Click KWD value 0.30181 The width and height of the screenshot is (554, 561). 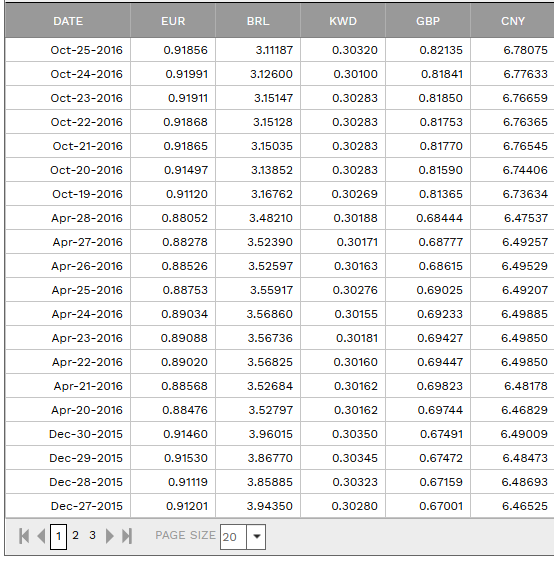357,337
